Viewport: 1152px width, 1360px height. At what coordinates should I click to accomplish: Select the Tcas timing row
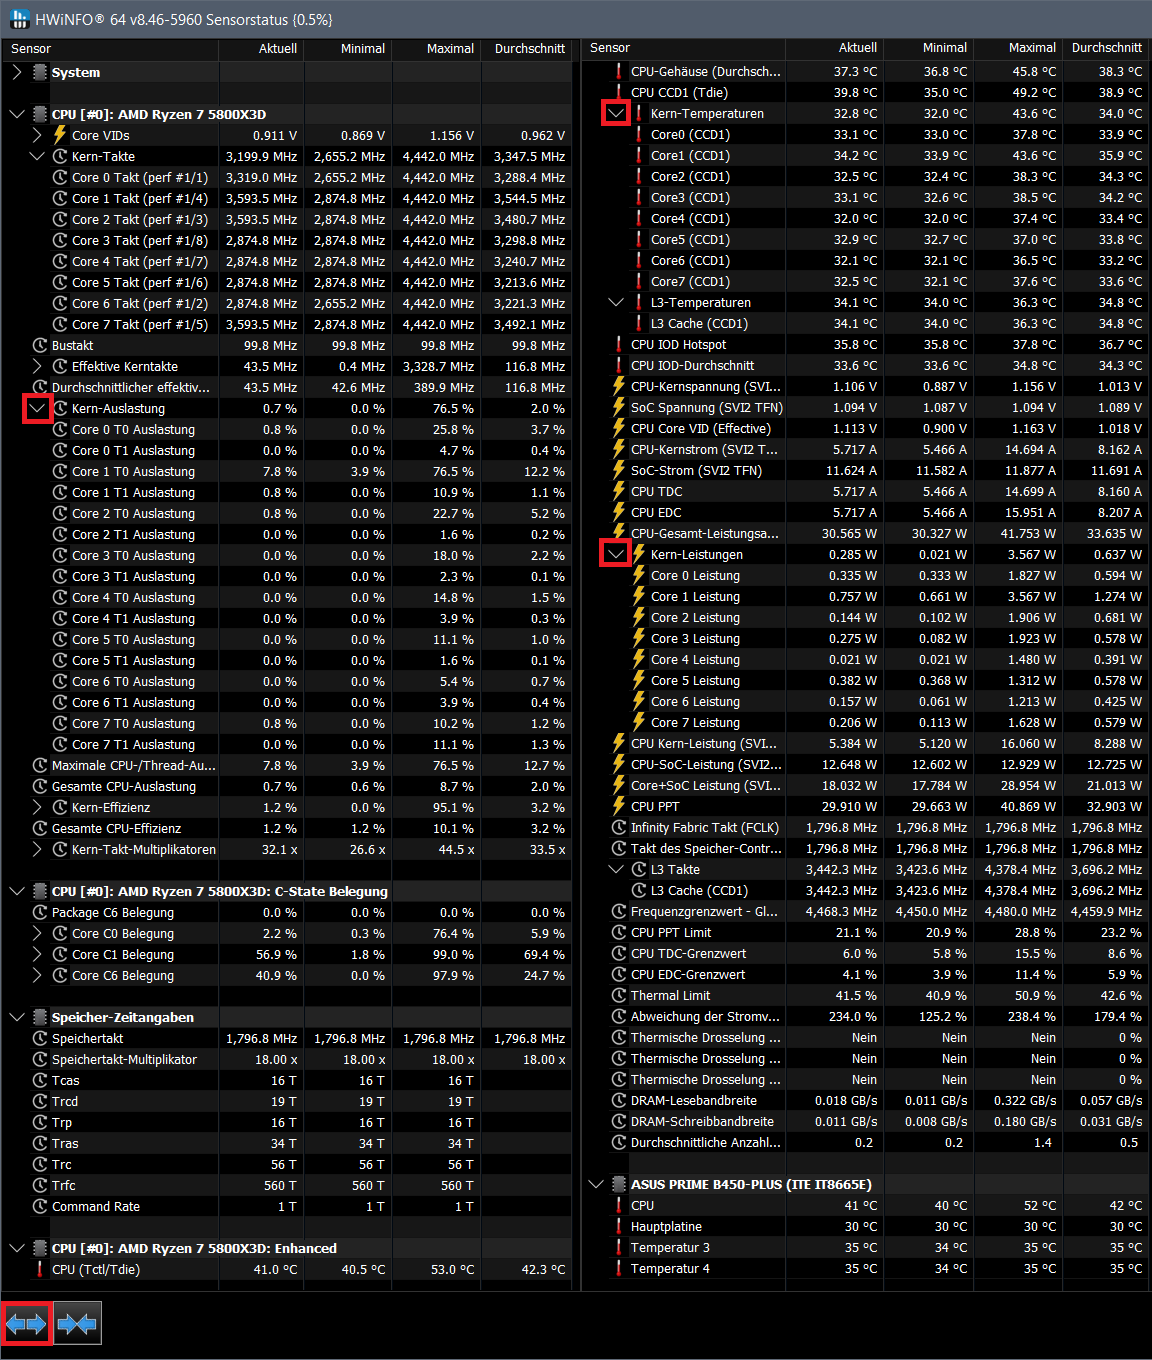(x=288, y=1080)
